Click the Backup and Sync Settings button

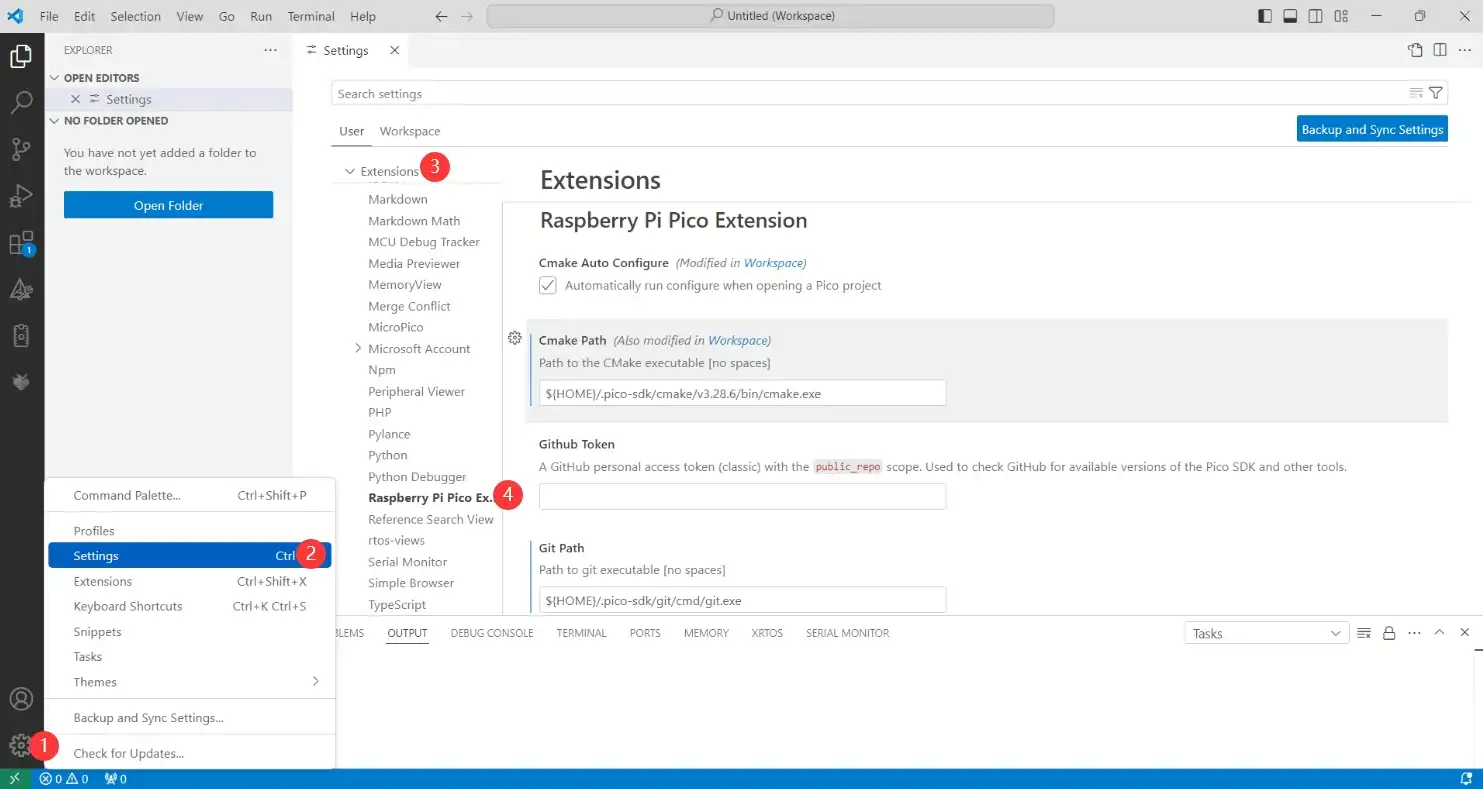pyautogui.click(x=1371, y=129)
